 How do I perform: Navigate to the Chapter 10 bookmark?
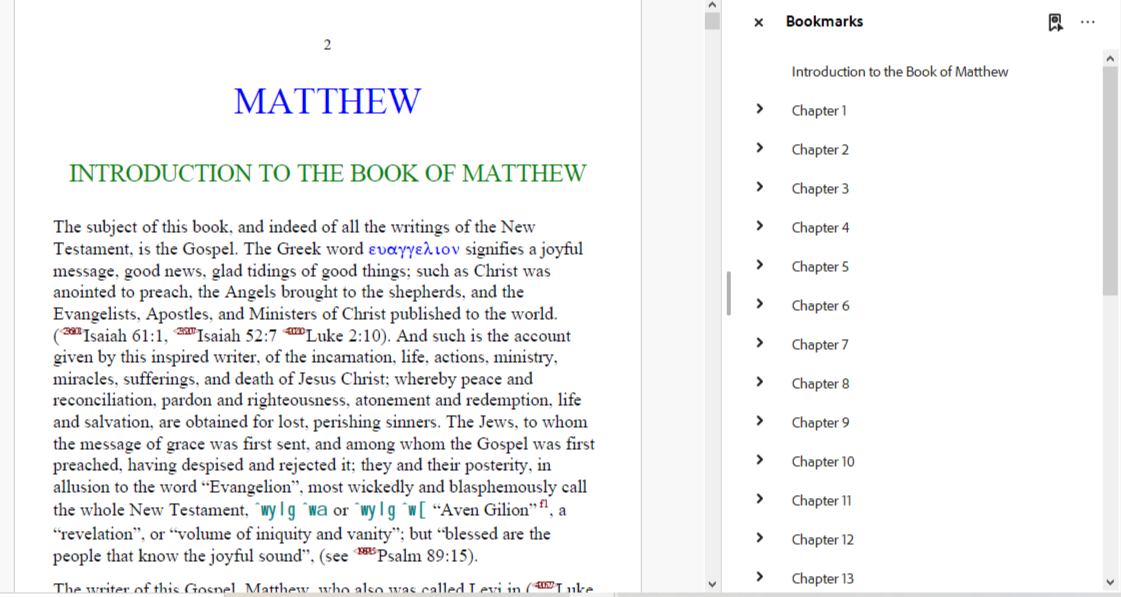click(x=822, y=462)
